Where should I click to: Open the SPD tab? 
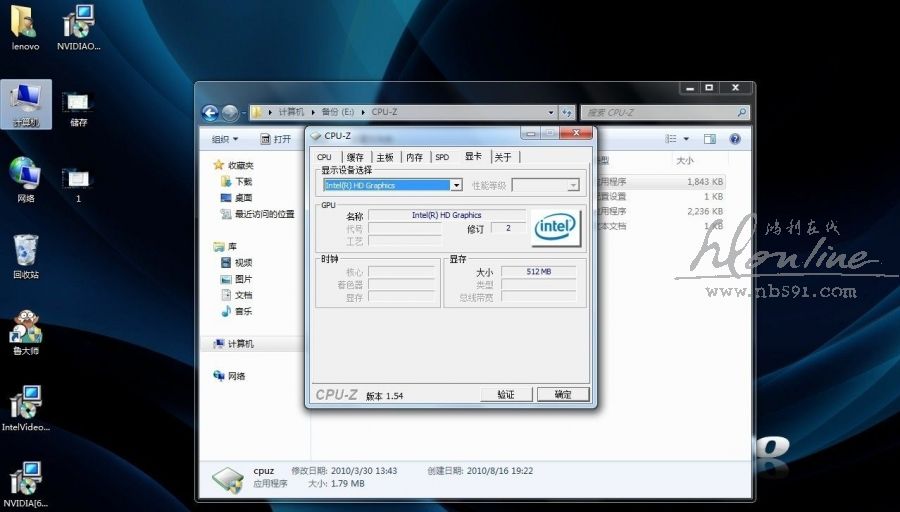(x=442, y=157)
